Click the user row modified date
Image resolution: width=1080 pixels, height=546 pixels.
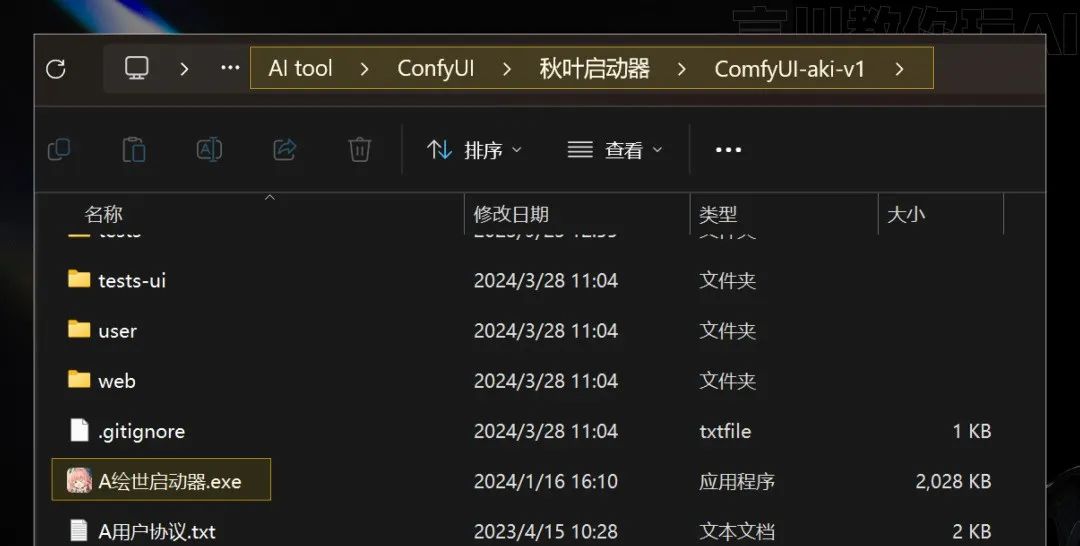[546, 330]
